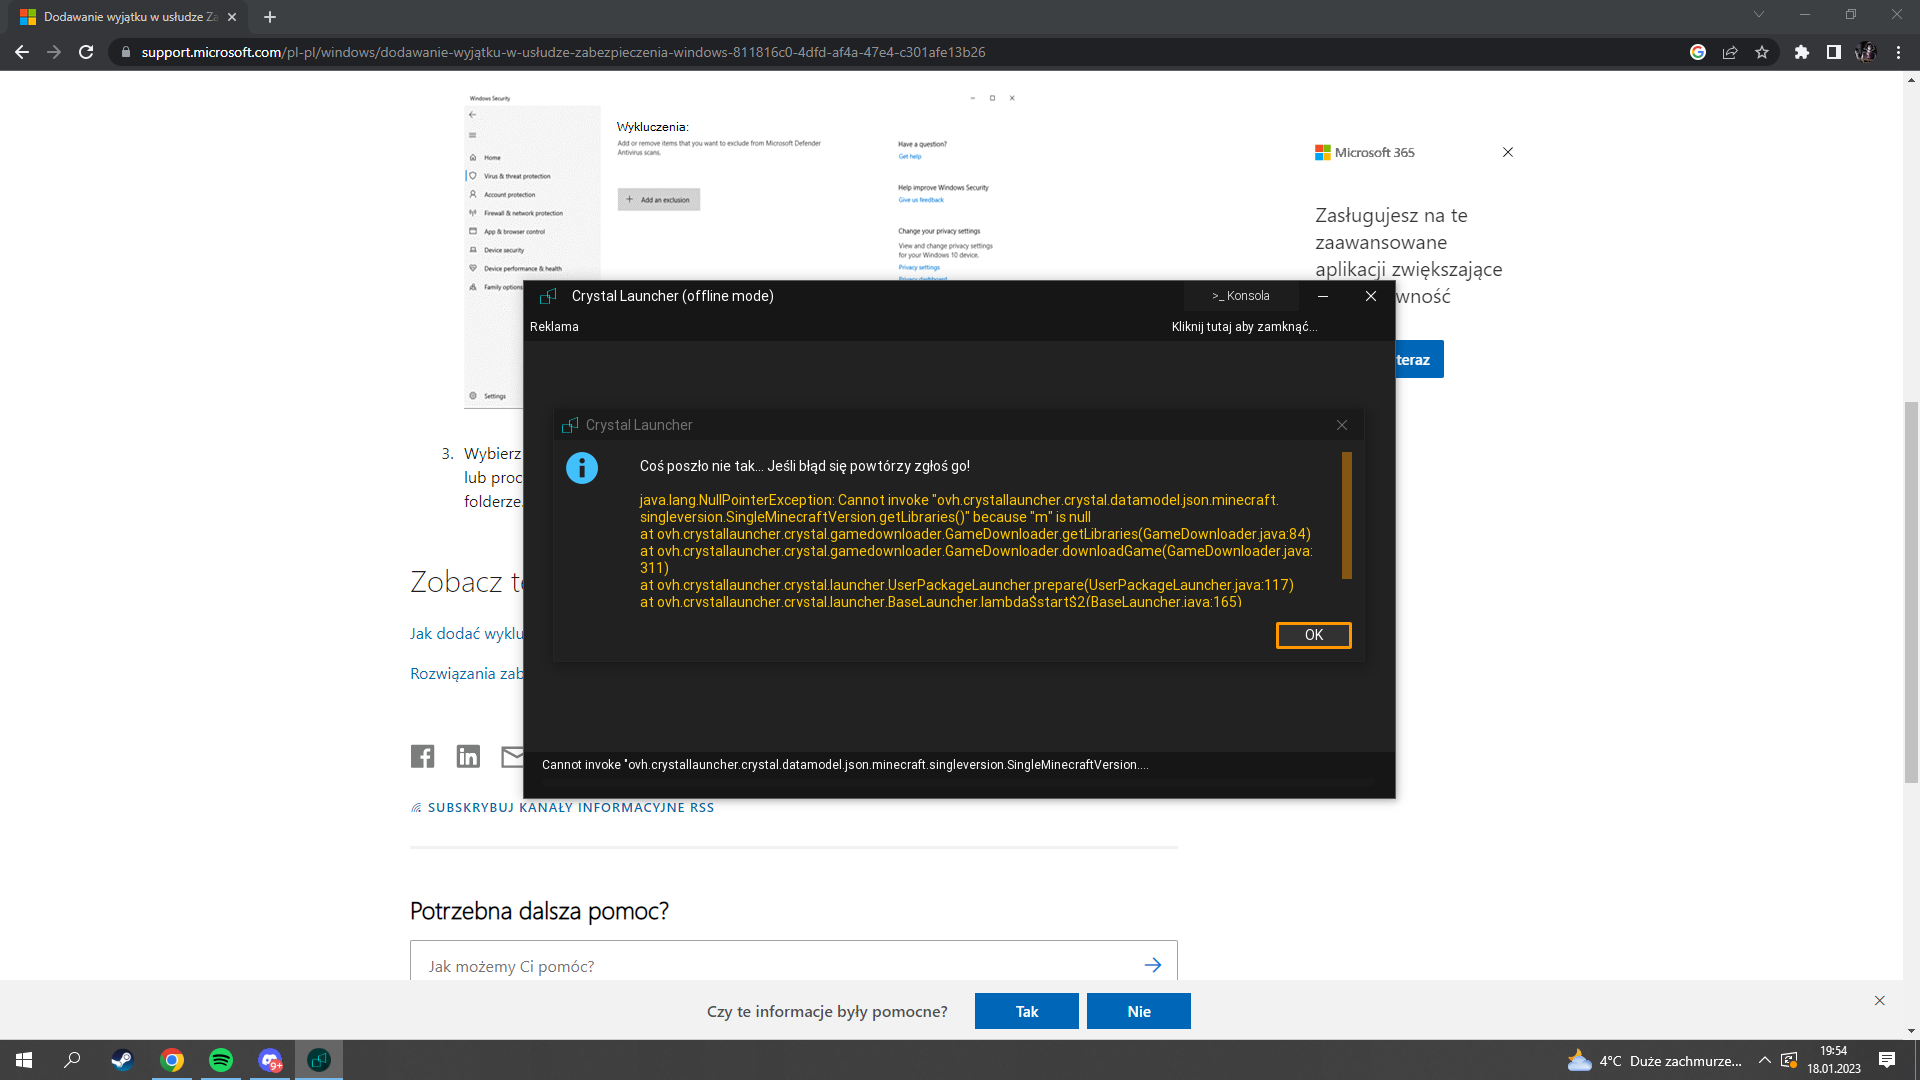Show hidden system tray icons chevron

coord(1765,1060)
